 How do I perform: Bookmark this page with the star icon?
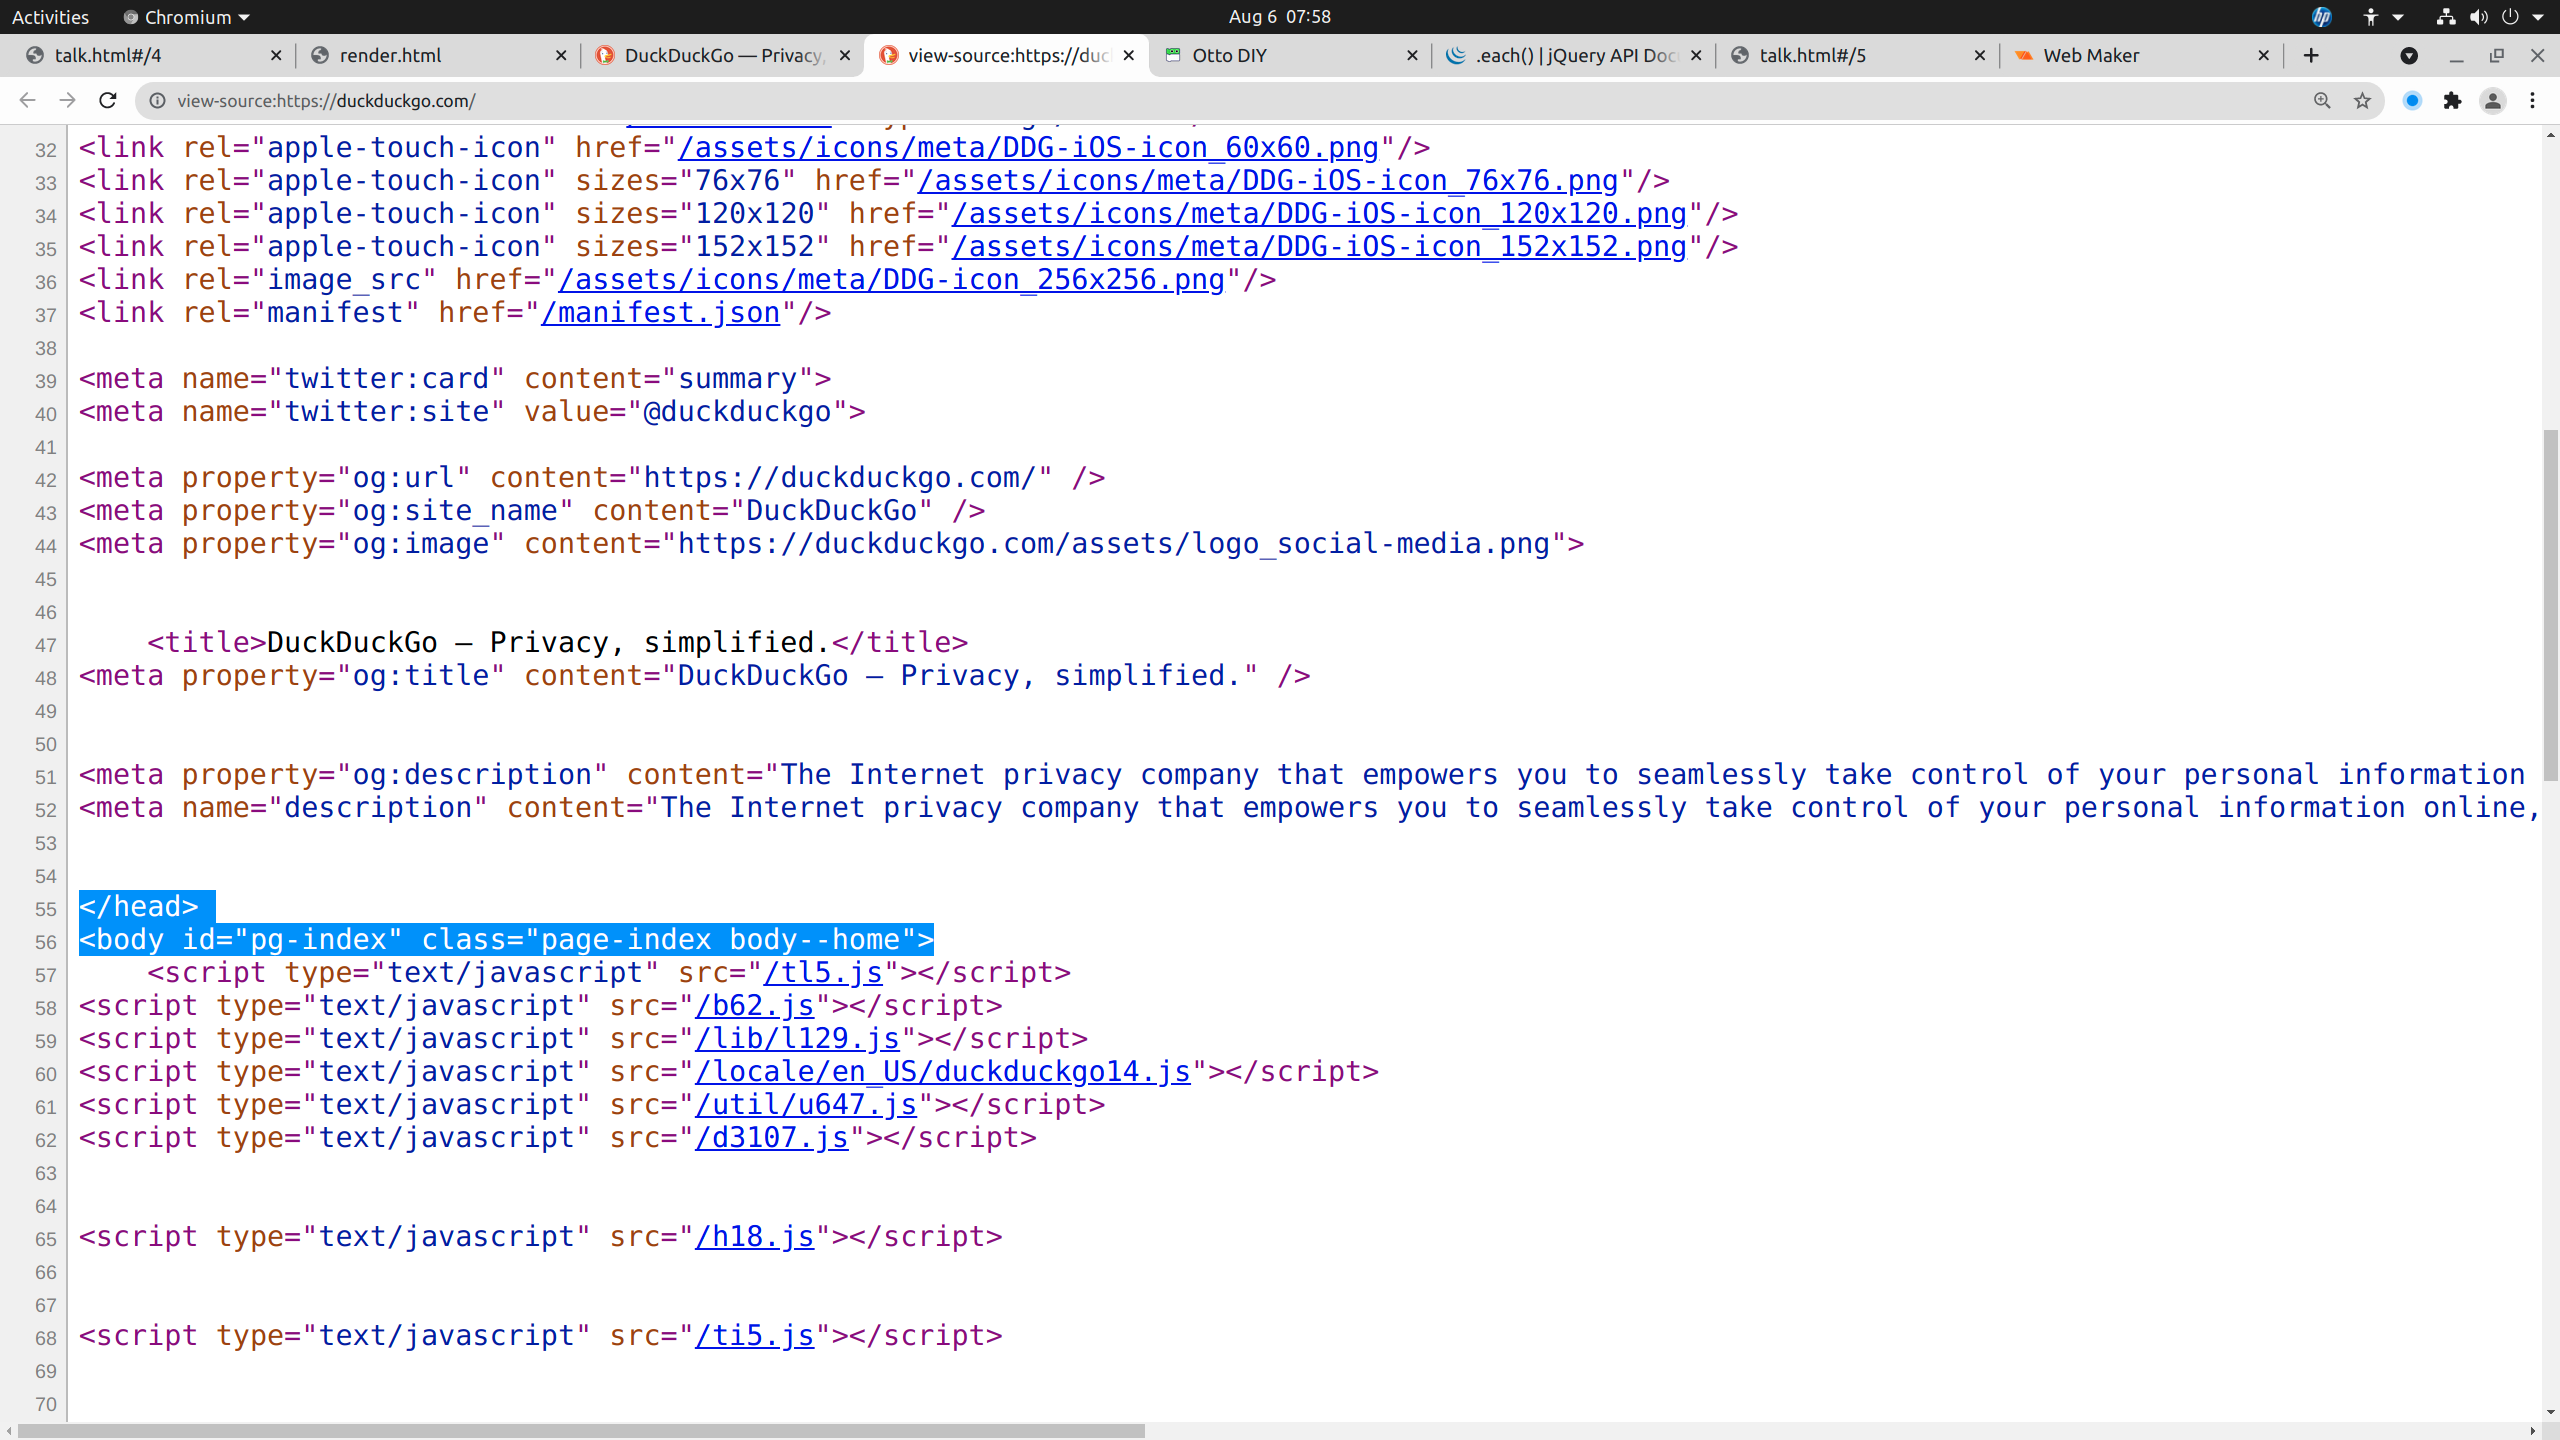point(2362,100)
